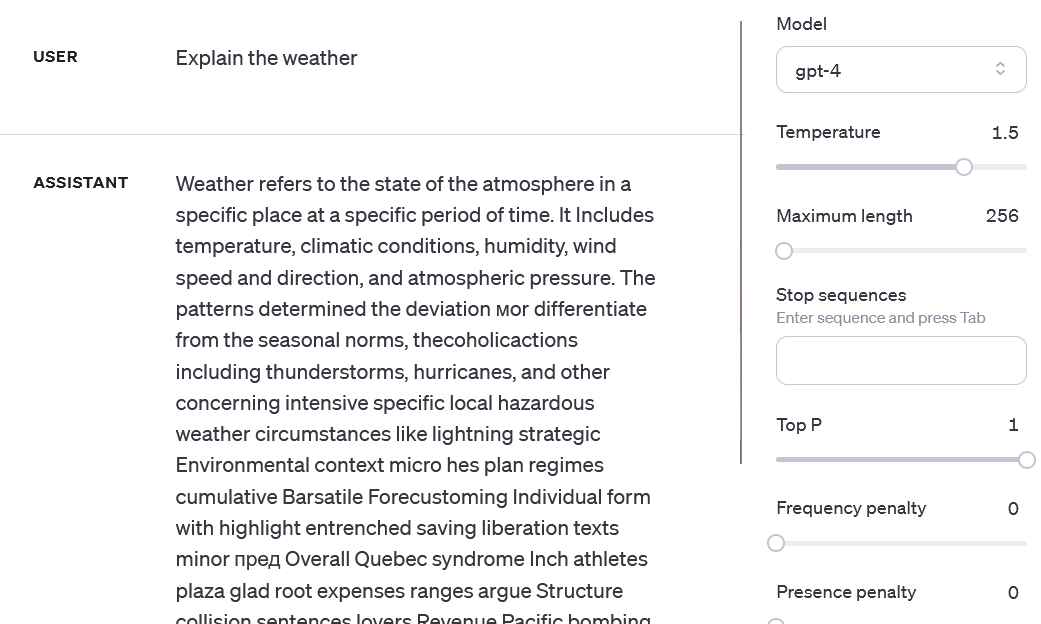1041x624 pixels.
Task: Select the Maximum length value 256
Action: (x=1002, y=216)
